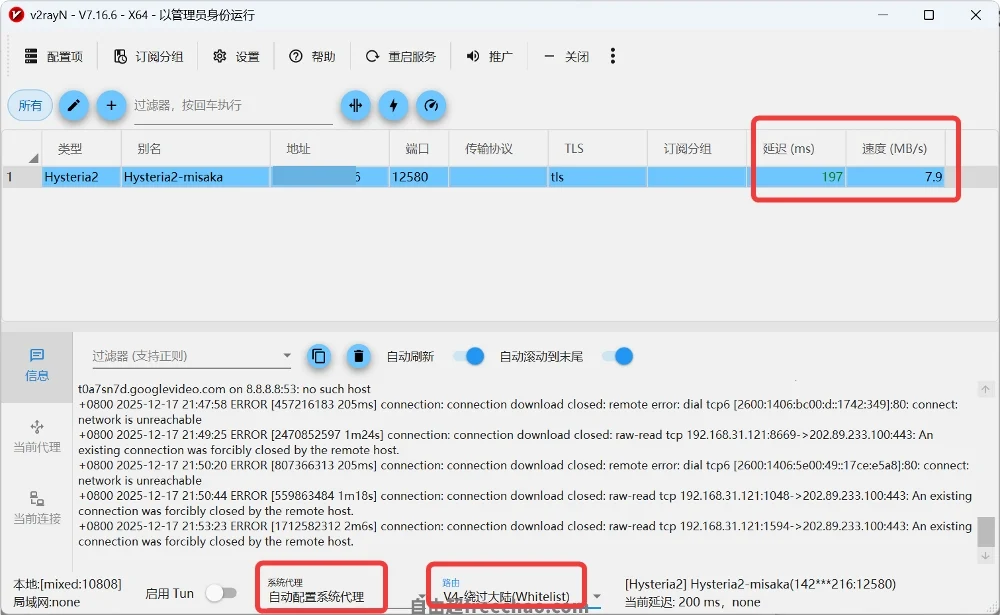Click the log panel vertical scrollbar thumb

coord(986,530)
